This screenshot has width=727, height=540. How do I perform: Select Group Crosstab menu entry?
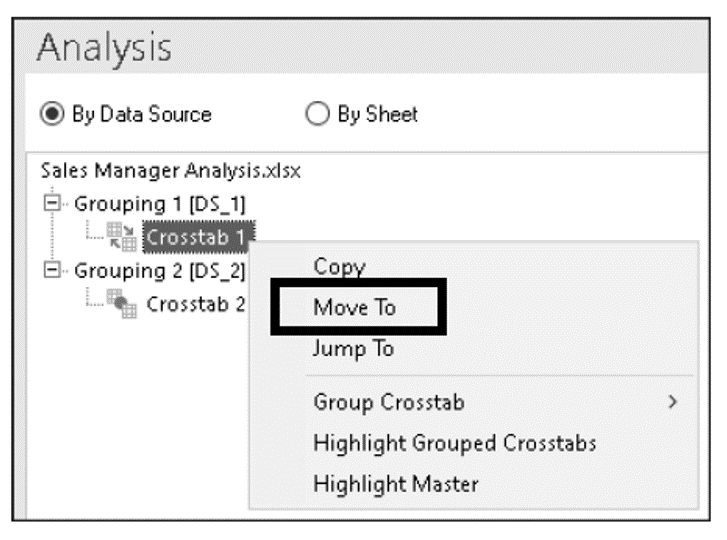click(389, 402)
